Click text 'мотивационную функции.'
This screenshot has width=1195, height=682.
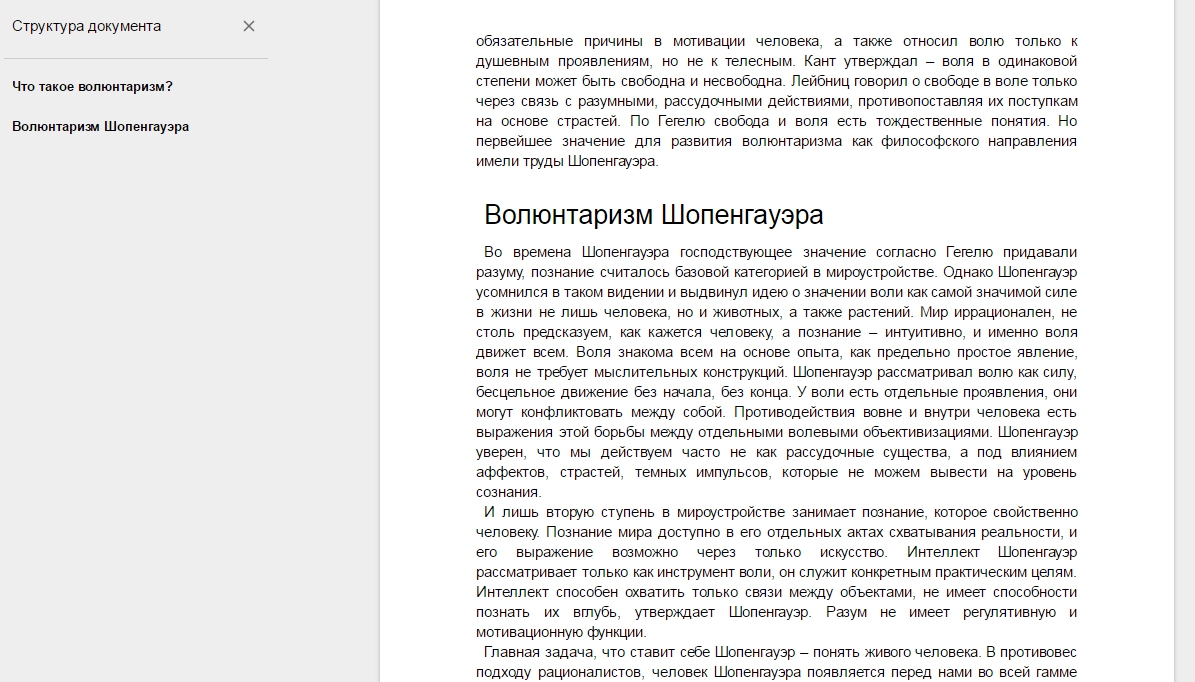coord(561,632)
